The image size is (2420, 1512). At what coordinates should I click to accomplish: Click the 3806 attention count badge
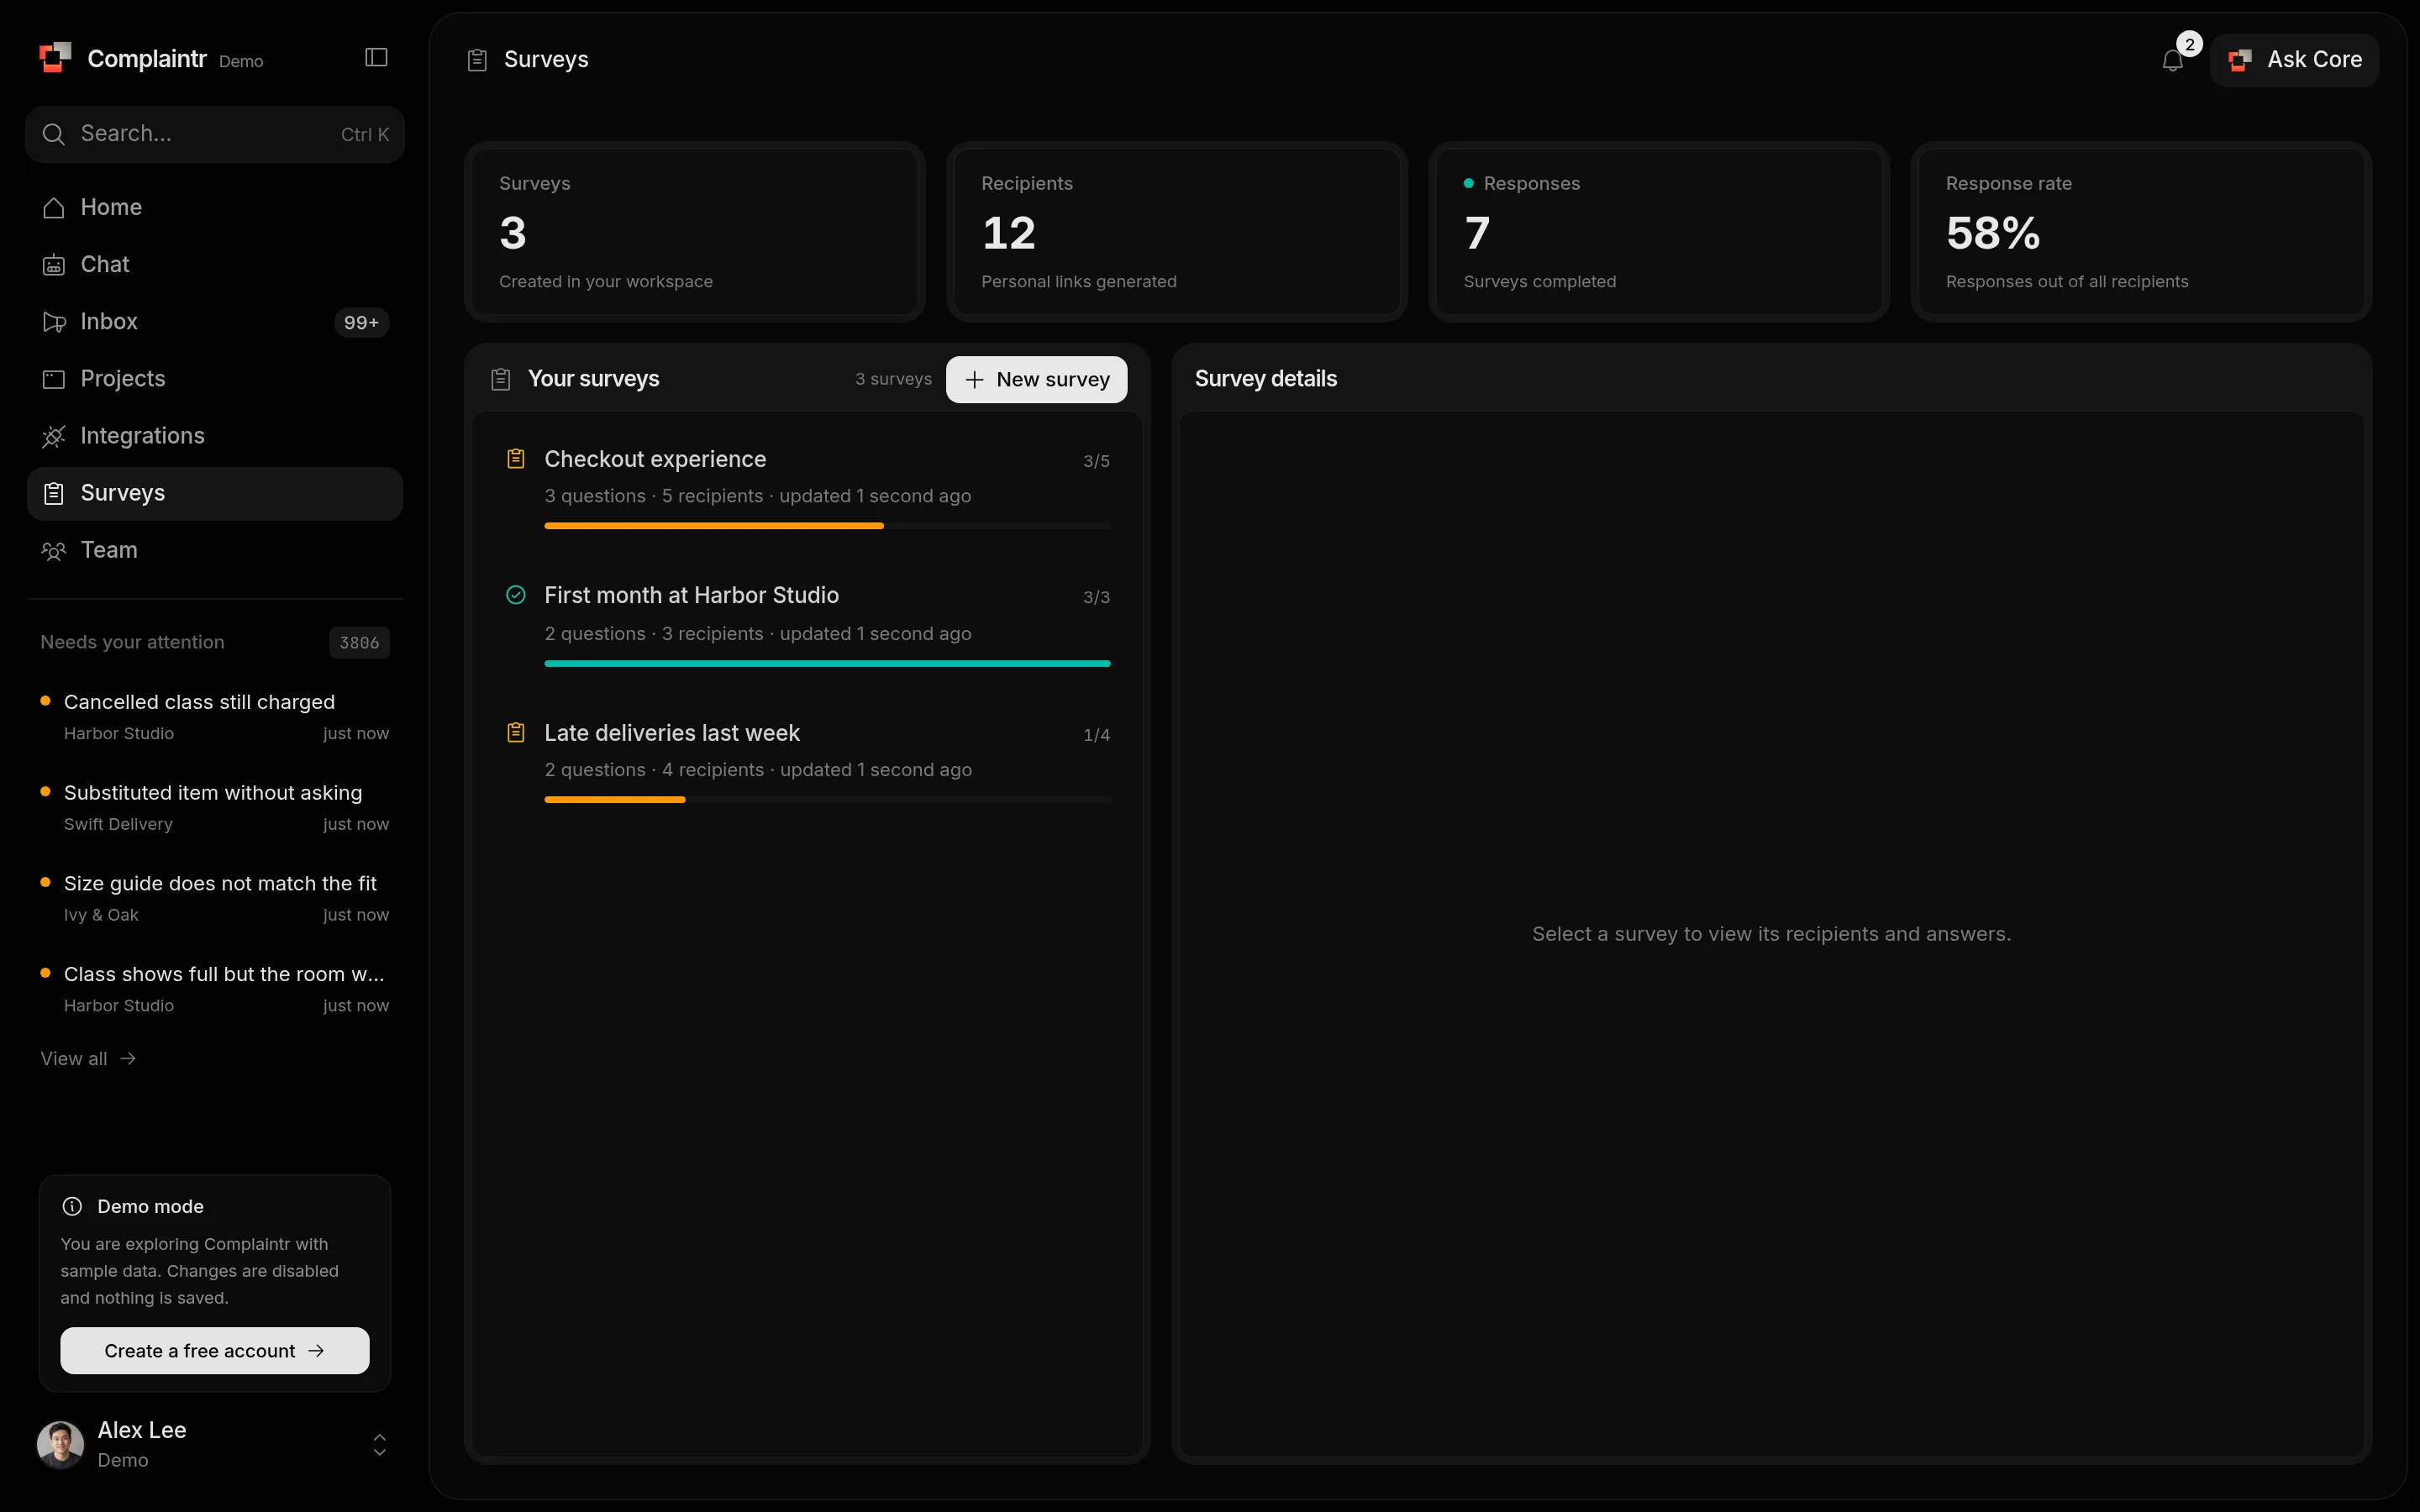tap(359, 642)
